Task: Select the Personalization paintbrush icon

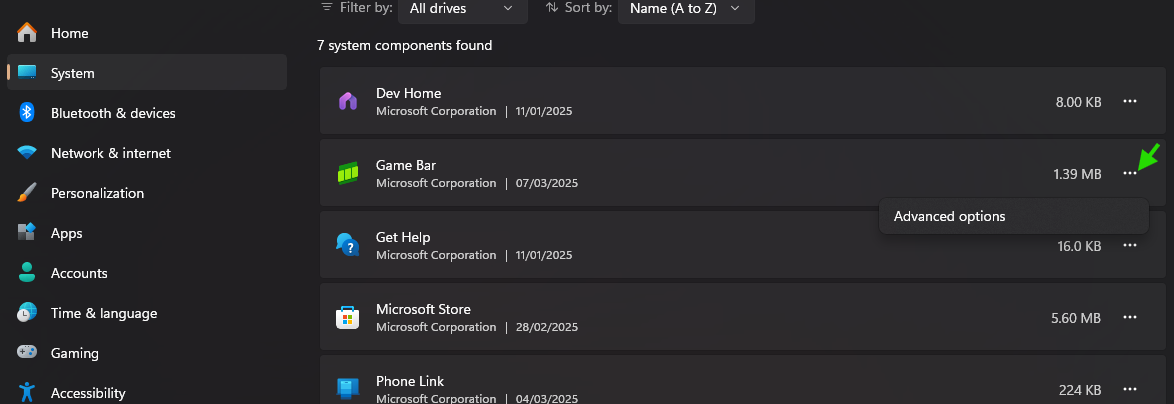Action: [x=27, y=193]
